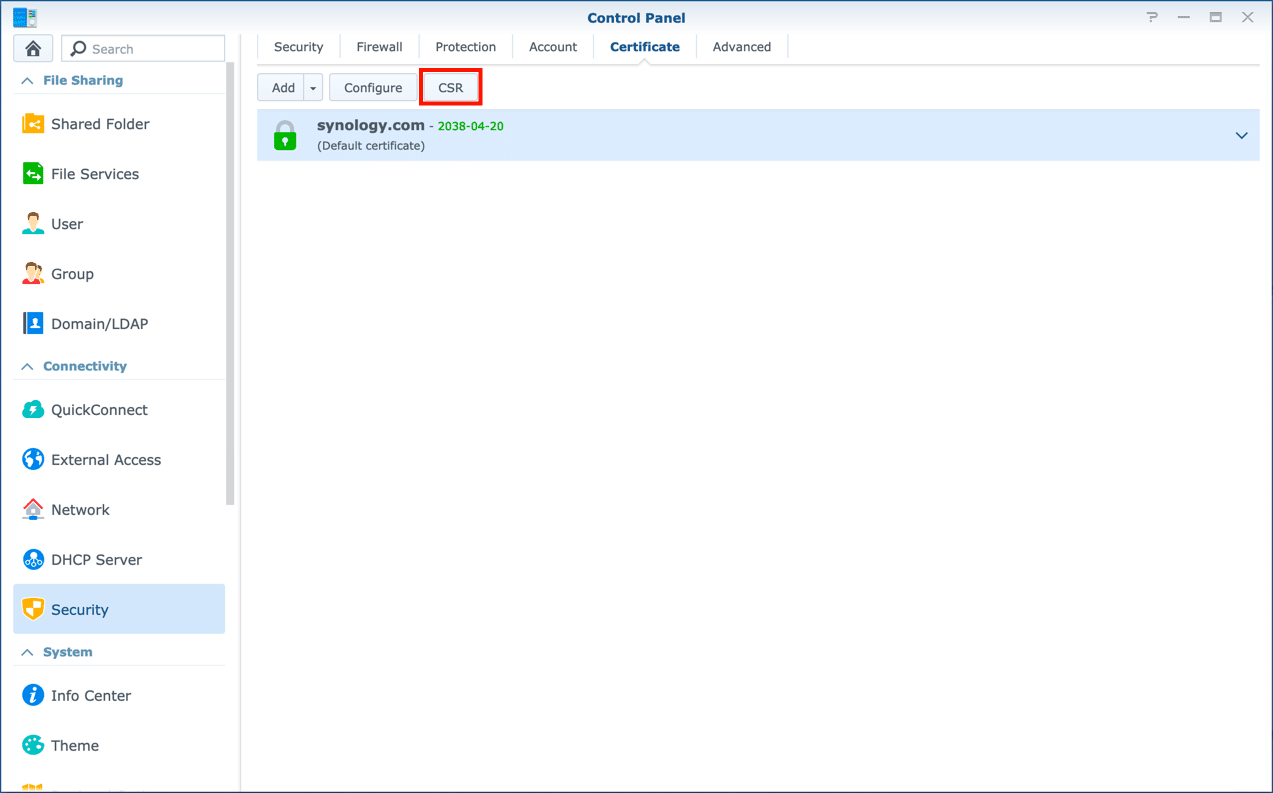Click the Configure button

point(373,88)
